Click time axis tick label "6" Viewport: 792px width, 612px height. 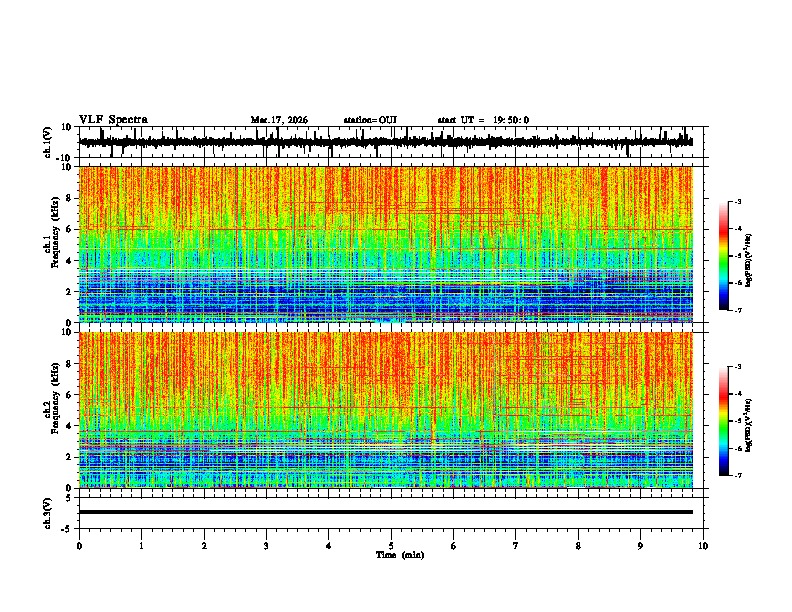[x=454, y=546]
